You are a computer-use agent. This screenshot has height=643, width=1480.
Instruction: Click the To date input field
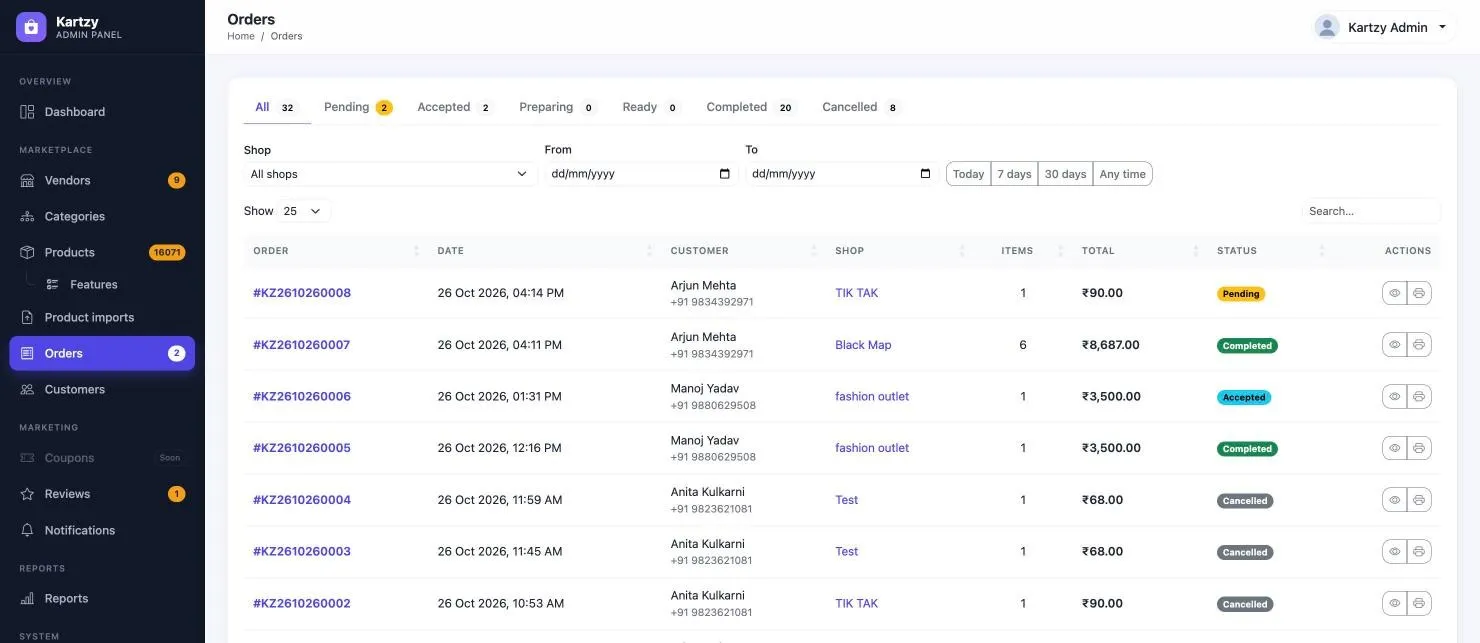click(x=841, y=174)
